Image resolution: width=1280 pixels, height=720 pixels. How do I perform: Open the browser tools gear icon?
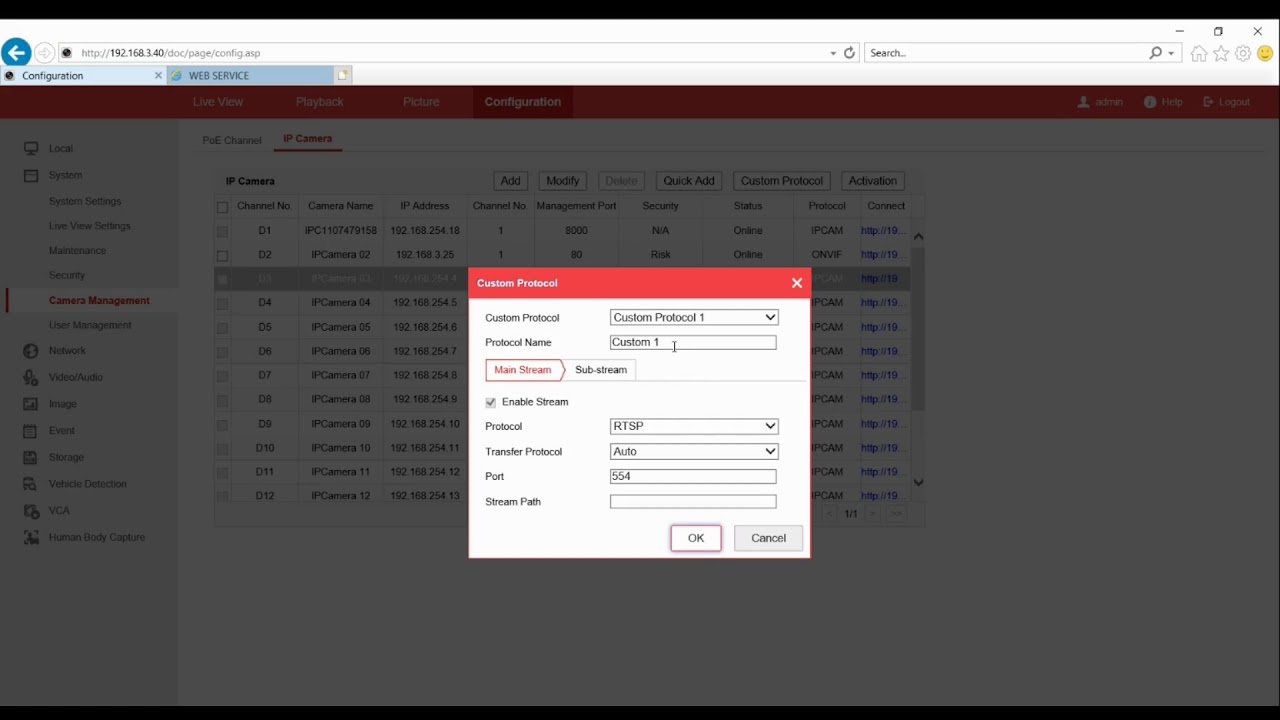point(1243,53)
